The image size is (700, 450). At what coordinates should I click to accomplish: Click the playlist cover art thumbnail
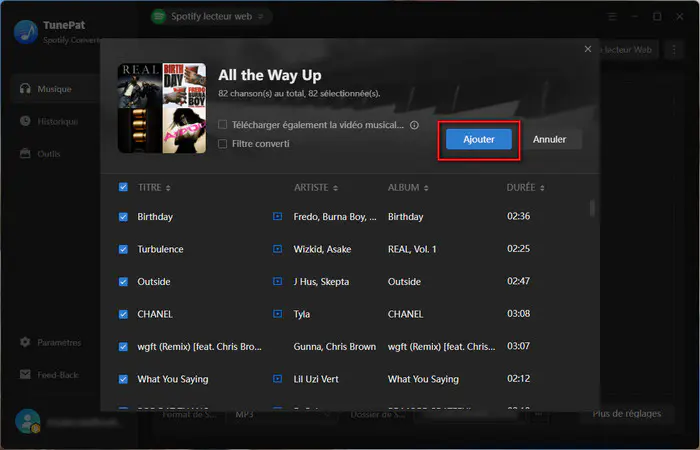162,108
